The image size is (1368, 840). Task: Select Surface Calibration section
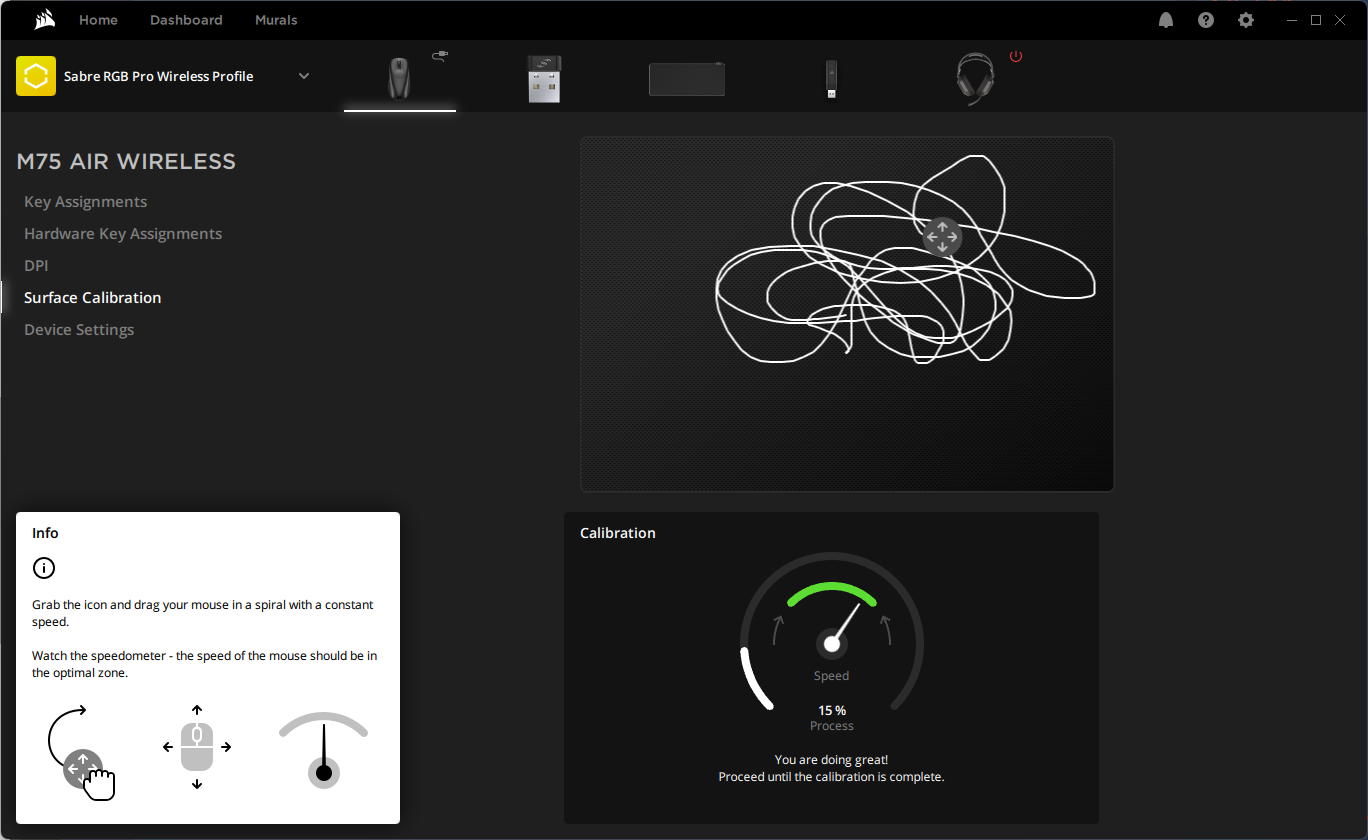point(92,298)
